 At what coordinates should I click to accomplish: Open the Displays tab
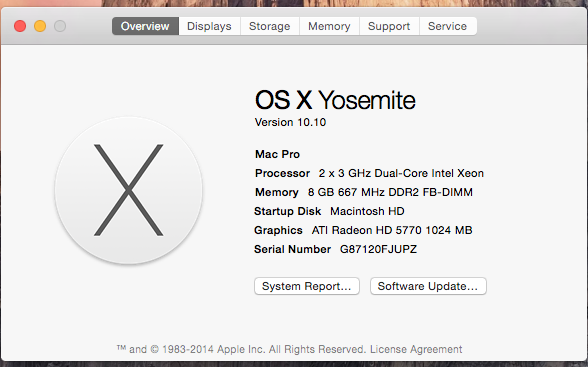pos(209,26)
